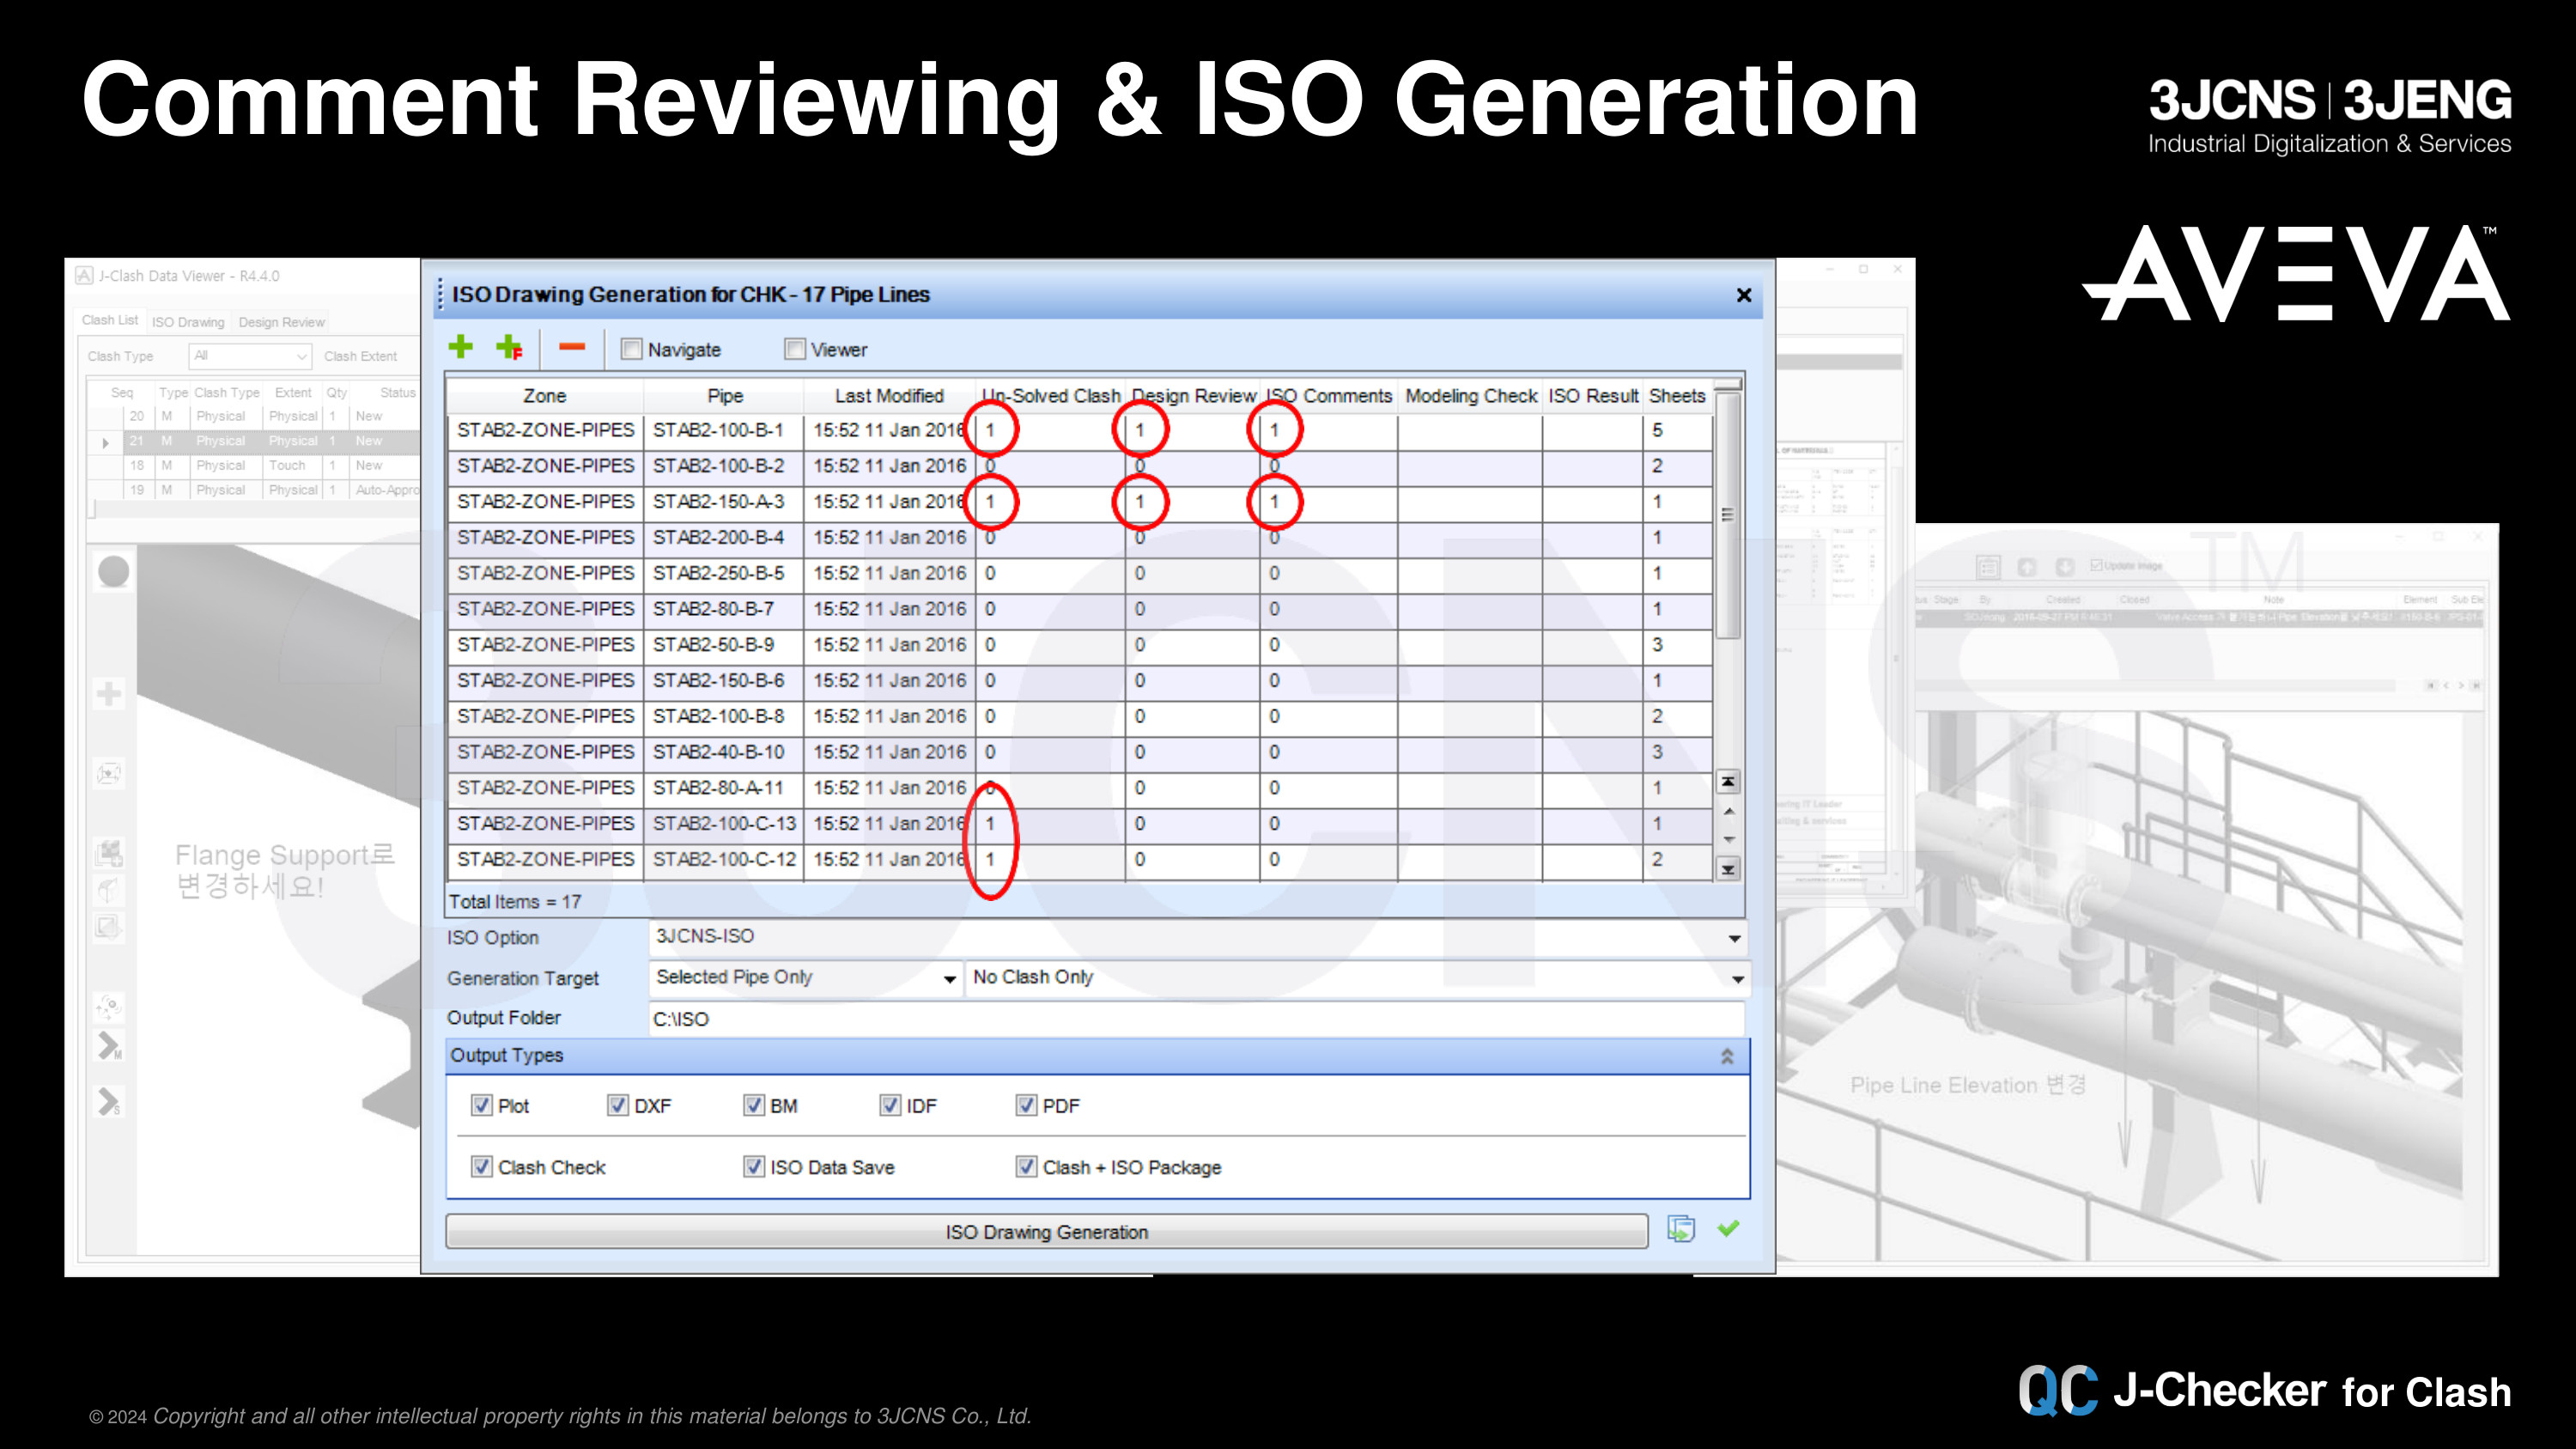Screen dimensions: 2576x1449
Task: Select the pipe row STAB2-100-B-1
Action: (x=1079, y=430)
